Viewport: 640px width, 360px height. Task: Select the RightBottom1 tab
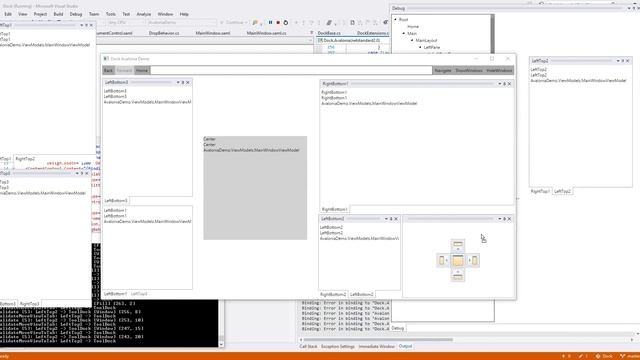[334, 209]
